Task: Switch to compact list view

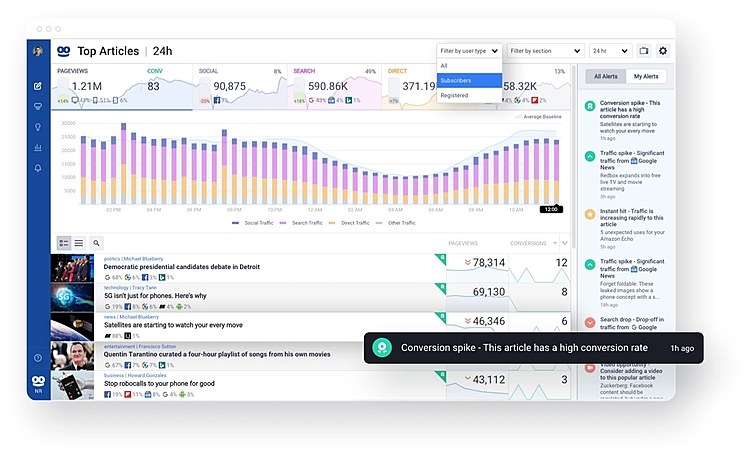Action: pos(79,243)
